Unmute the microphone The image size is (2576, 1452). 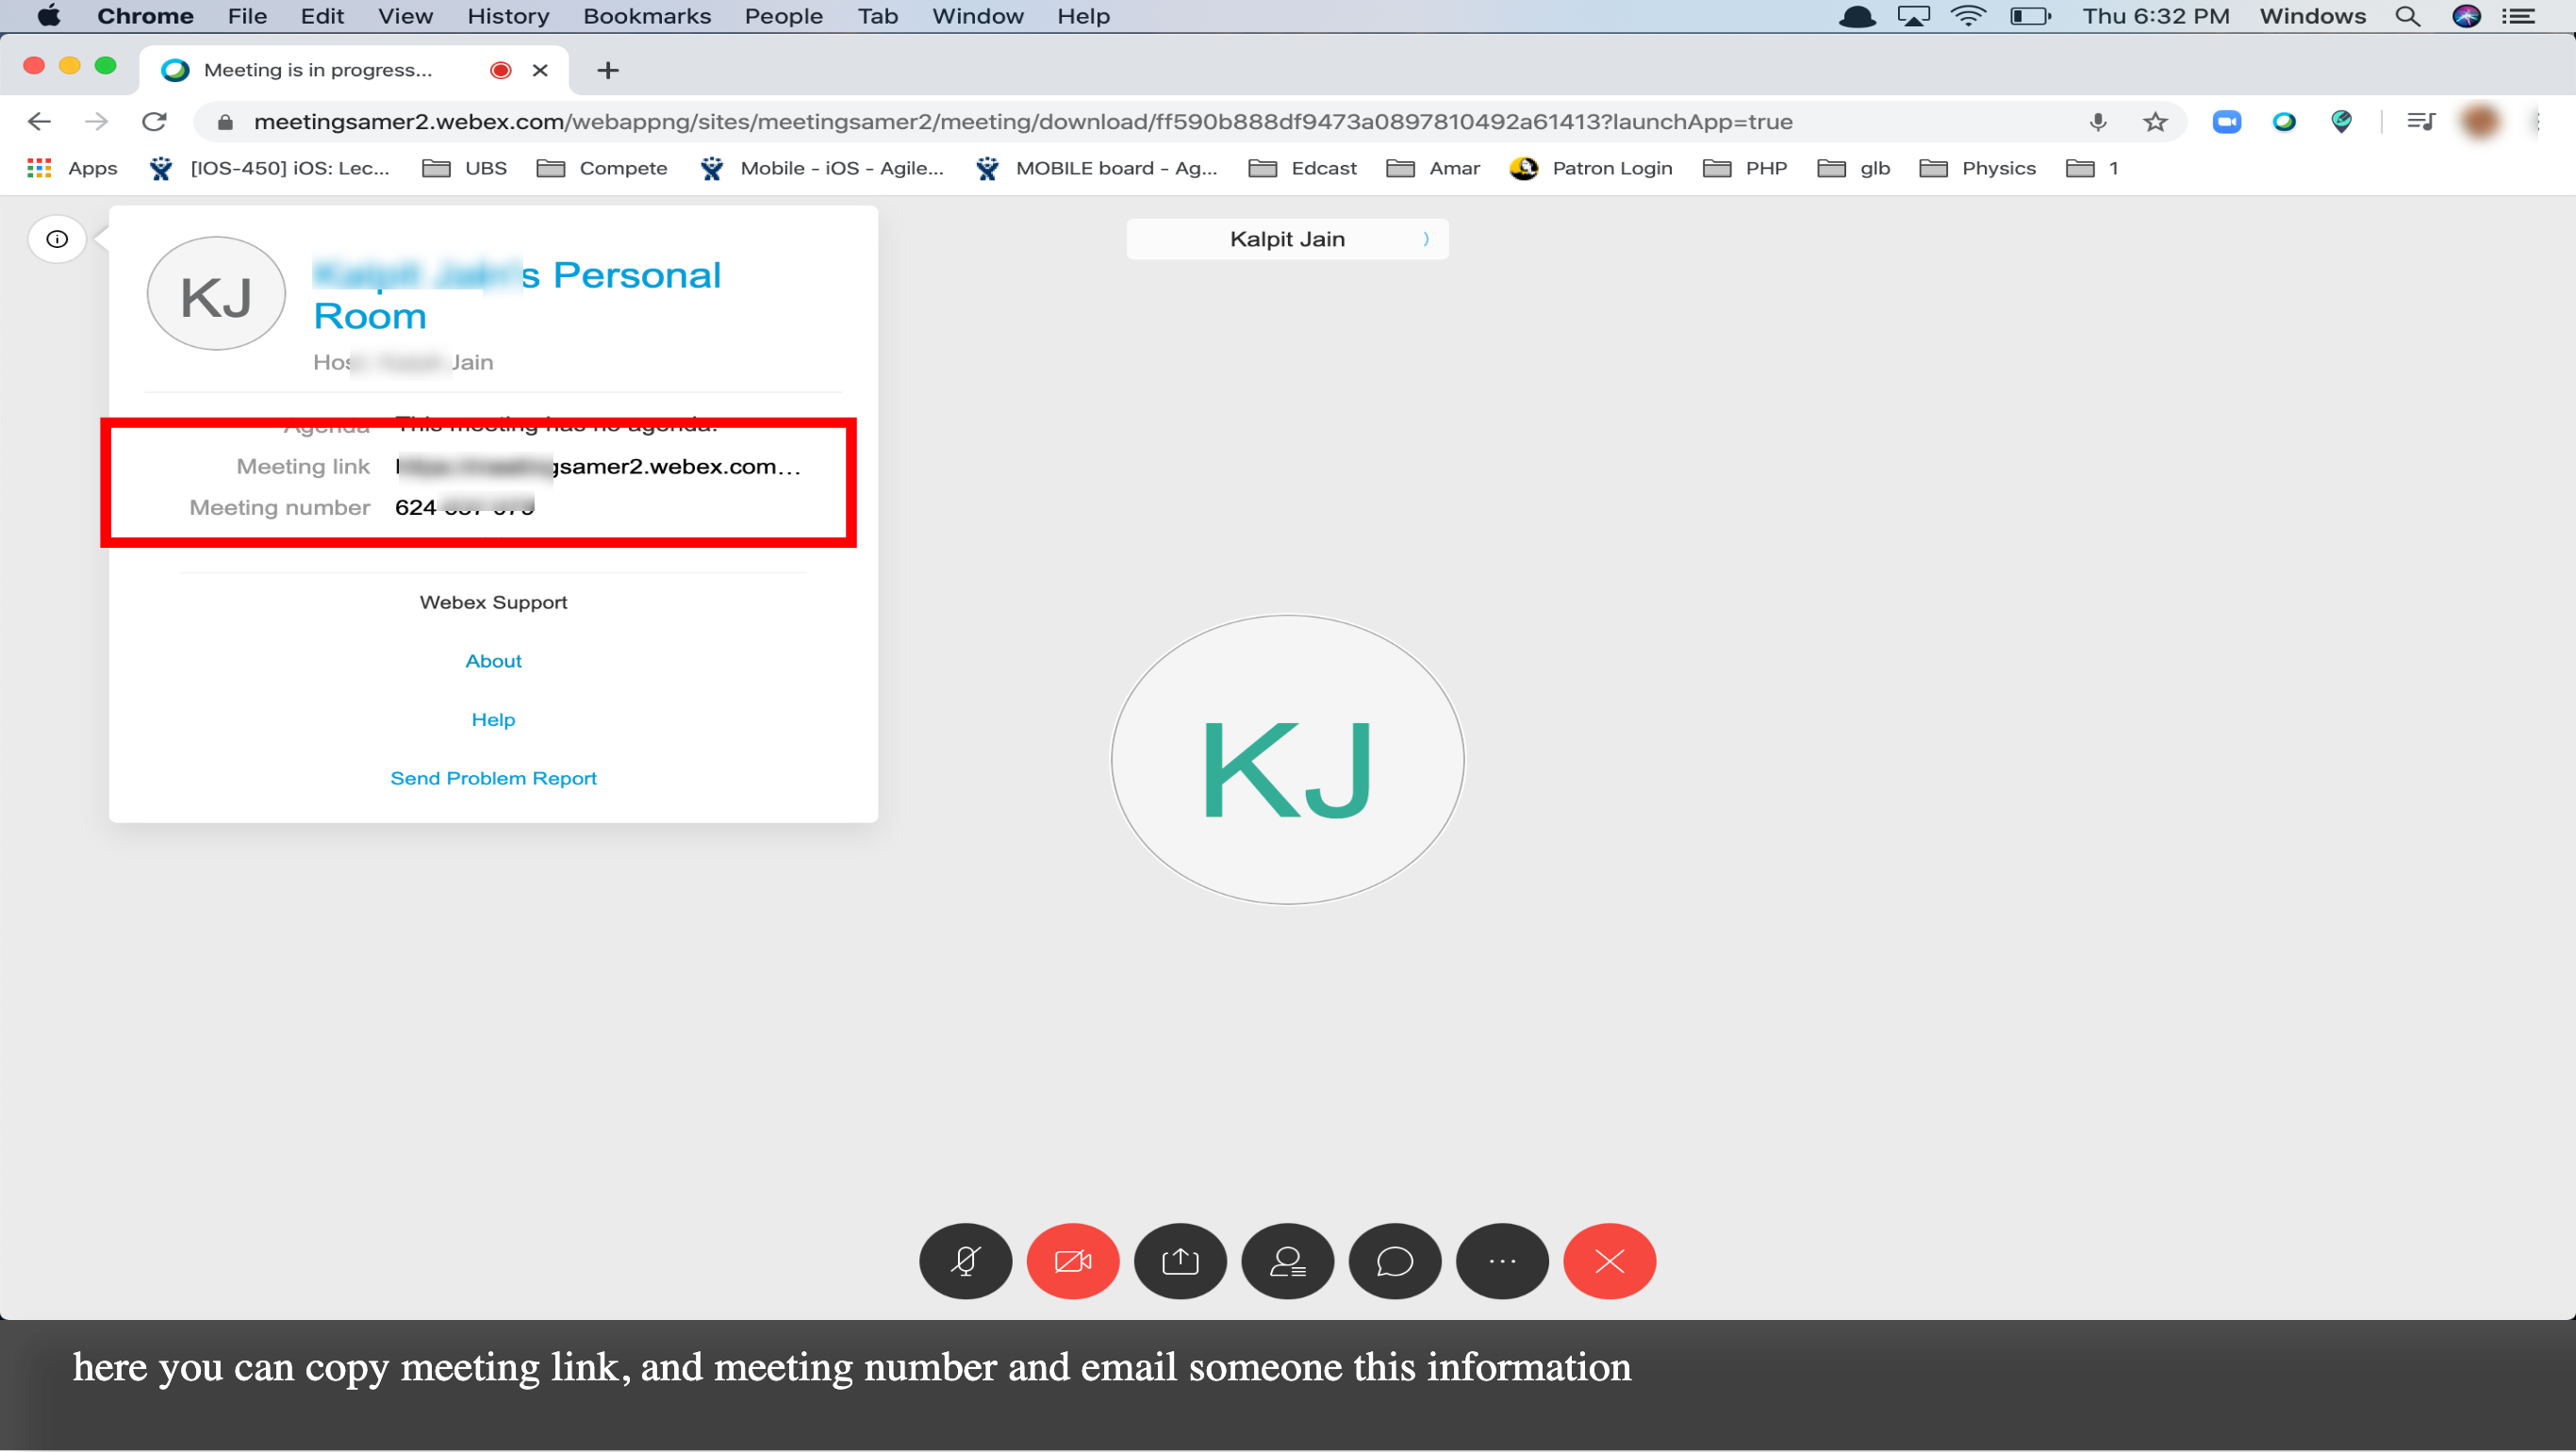(966, 1261)
